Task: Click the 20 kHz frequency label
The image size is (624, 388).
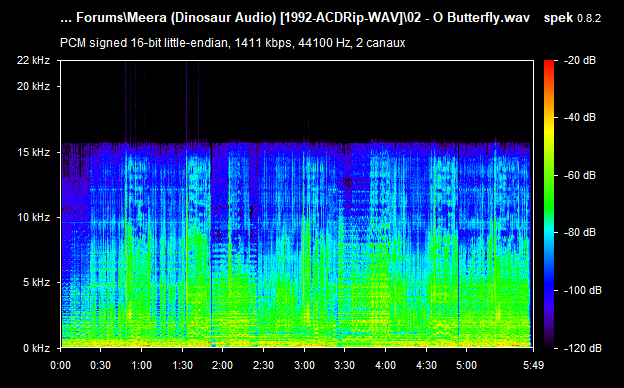Action: tap(33, 86)
